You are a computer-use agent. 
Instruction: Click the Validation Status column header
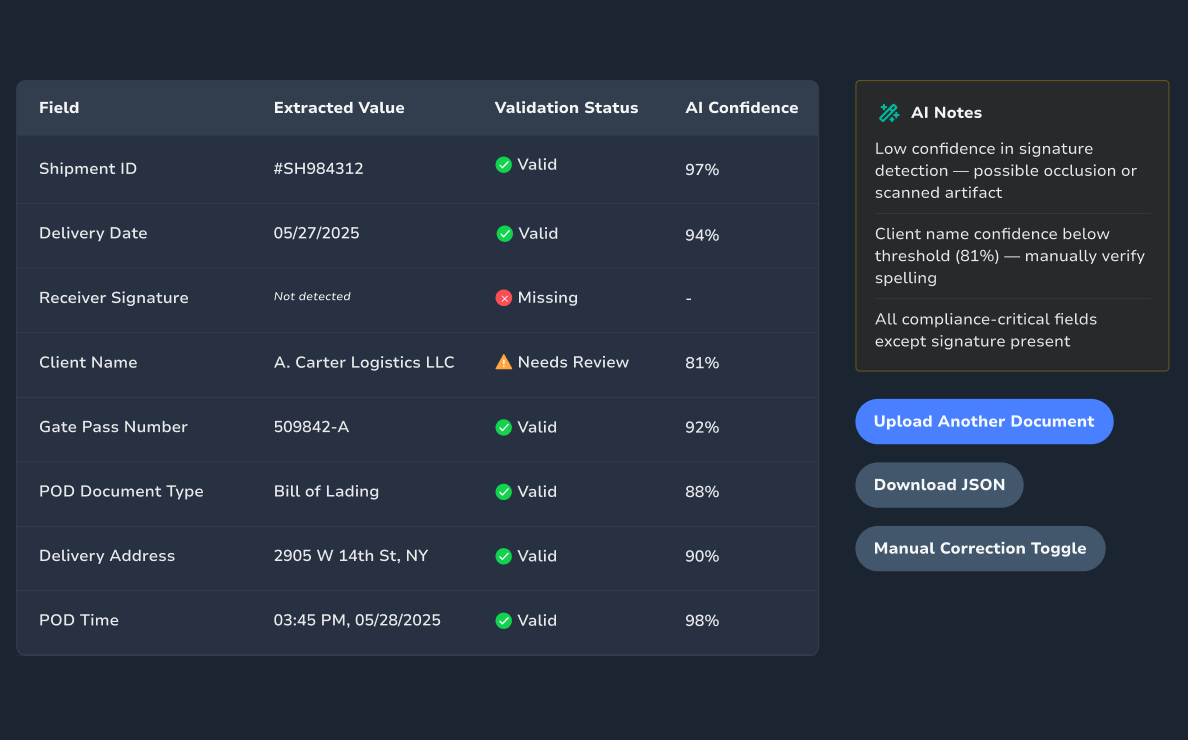tap(566, 108)
